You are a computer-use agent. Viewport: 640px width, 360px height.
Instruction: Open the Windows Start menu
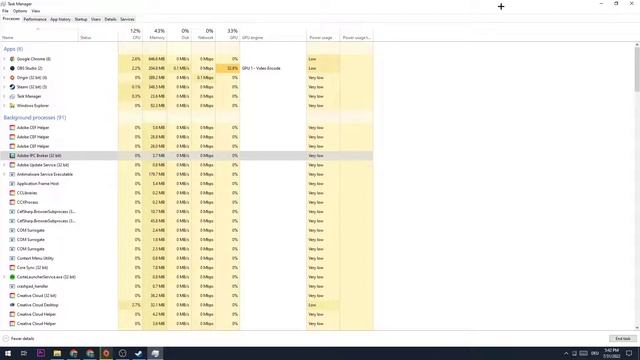pos(8,353)
